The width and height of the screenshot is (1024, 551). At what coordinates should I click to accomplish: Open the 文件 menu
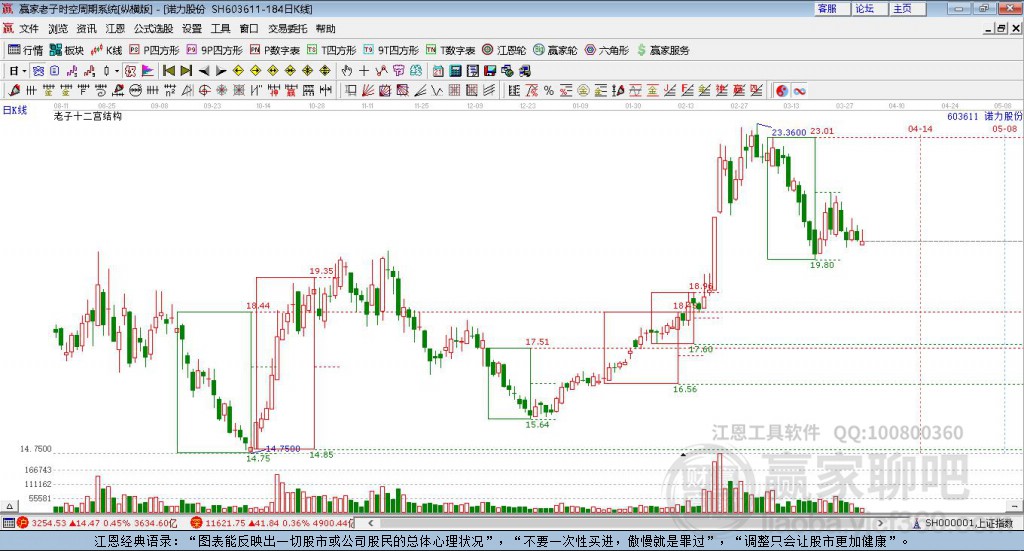pos(29,29)
